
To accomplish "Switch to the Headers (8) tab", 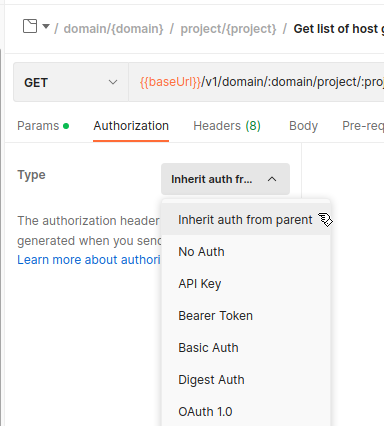I will pos(227,126).
